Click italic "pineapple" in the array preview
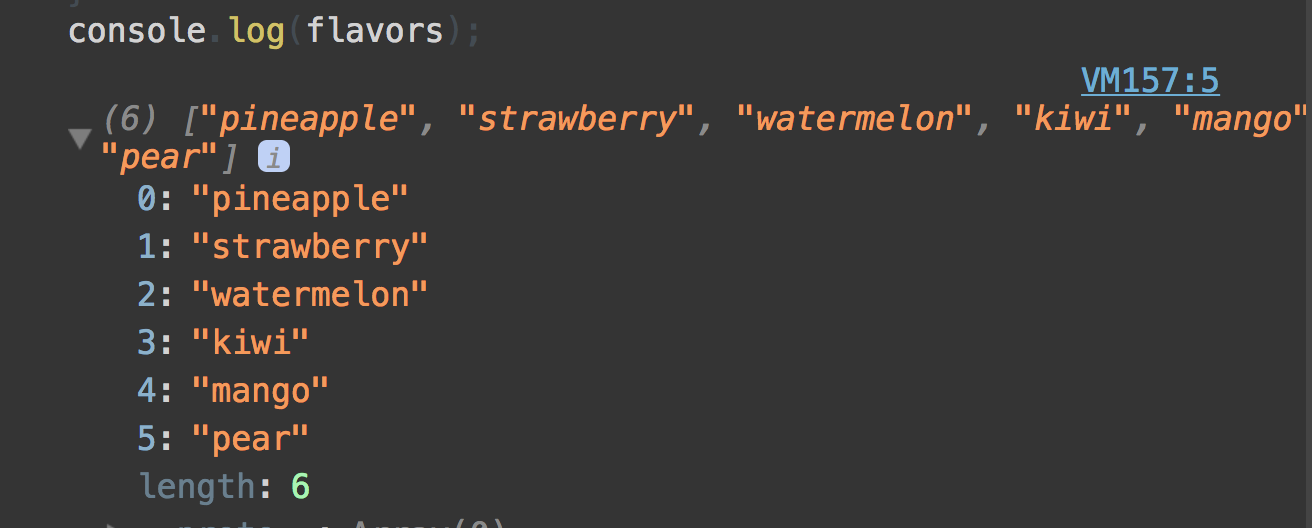The height and width of the screenshot is (528, 1312). 308,119
